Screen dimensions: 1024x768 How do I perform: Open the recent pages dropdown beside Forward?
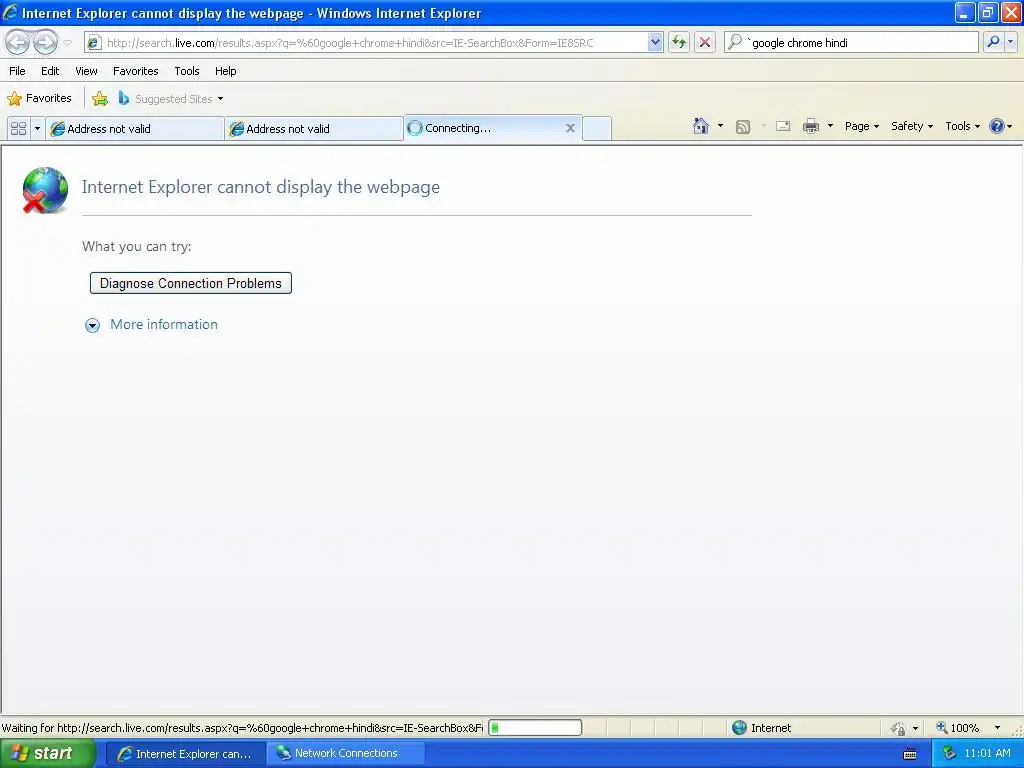tap(67, 43)
